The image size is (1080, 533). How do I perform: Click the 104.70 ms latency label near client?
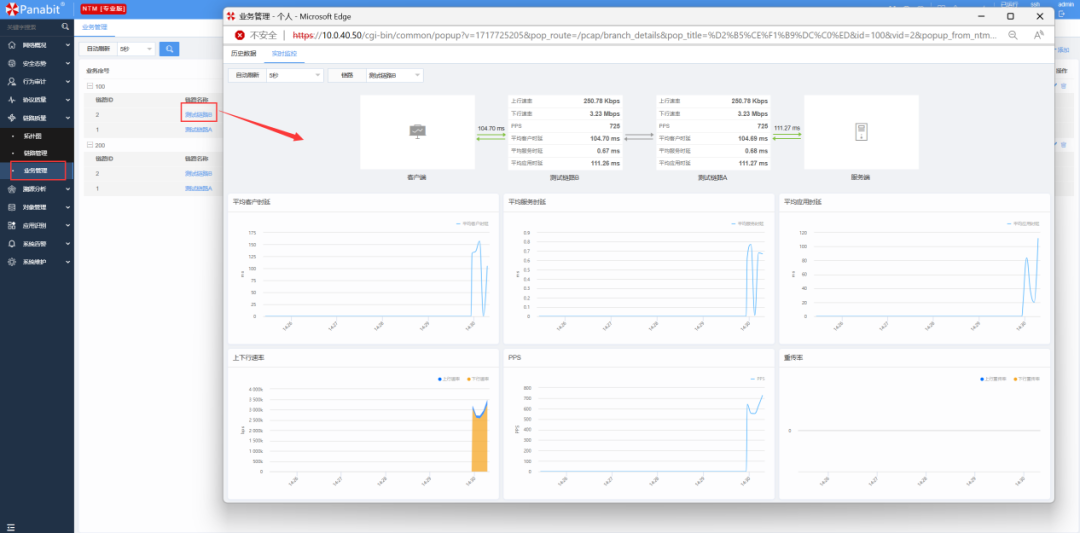491,128
